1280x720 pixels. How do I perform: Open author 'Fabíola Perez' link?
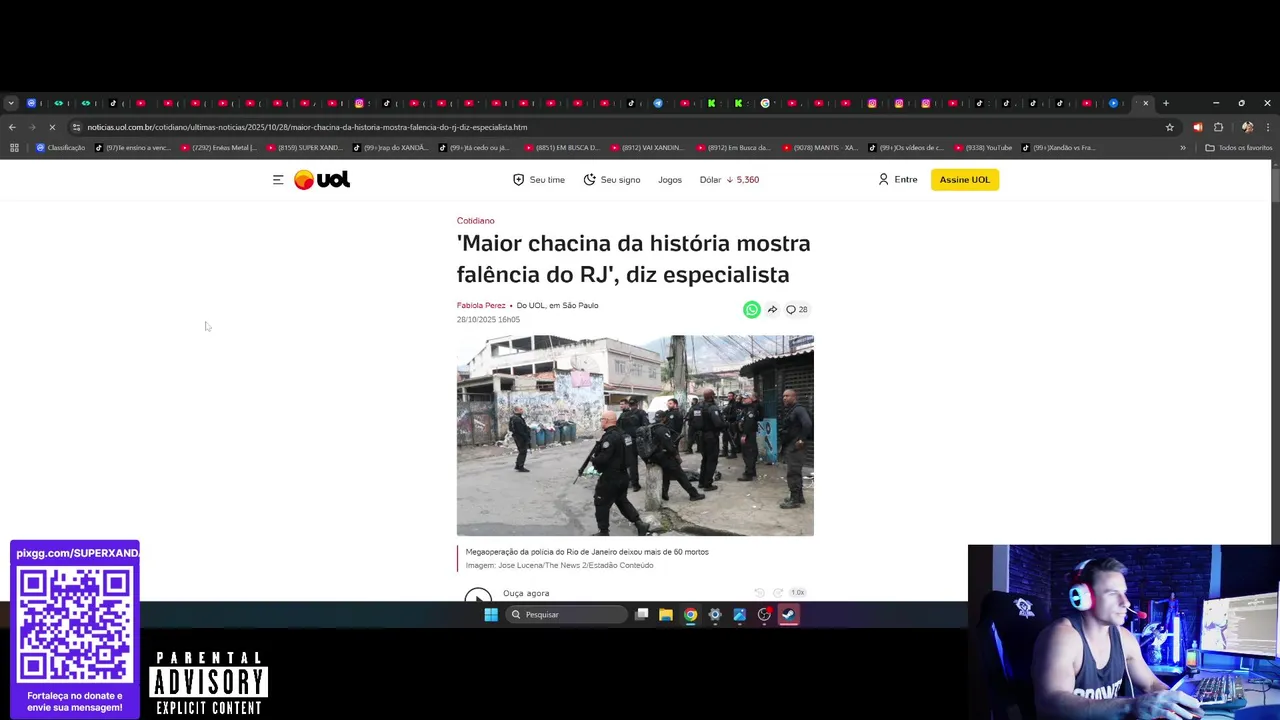pyautogui.click(x=481, y=306)
